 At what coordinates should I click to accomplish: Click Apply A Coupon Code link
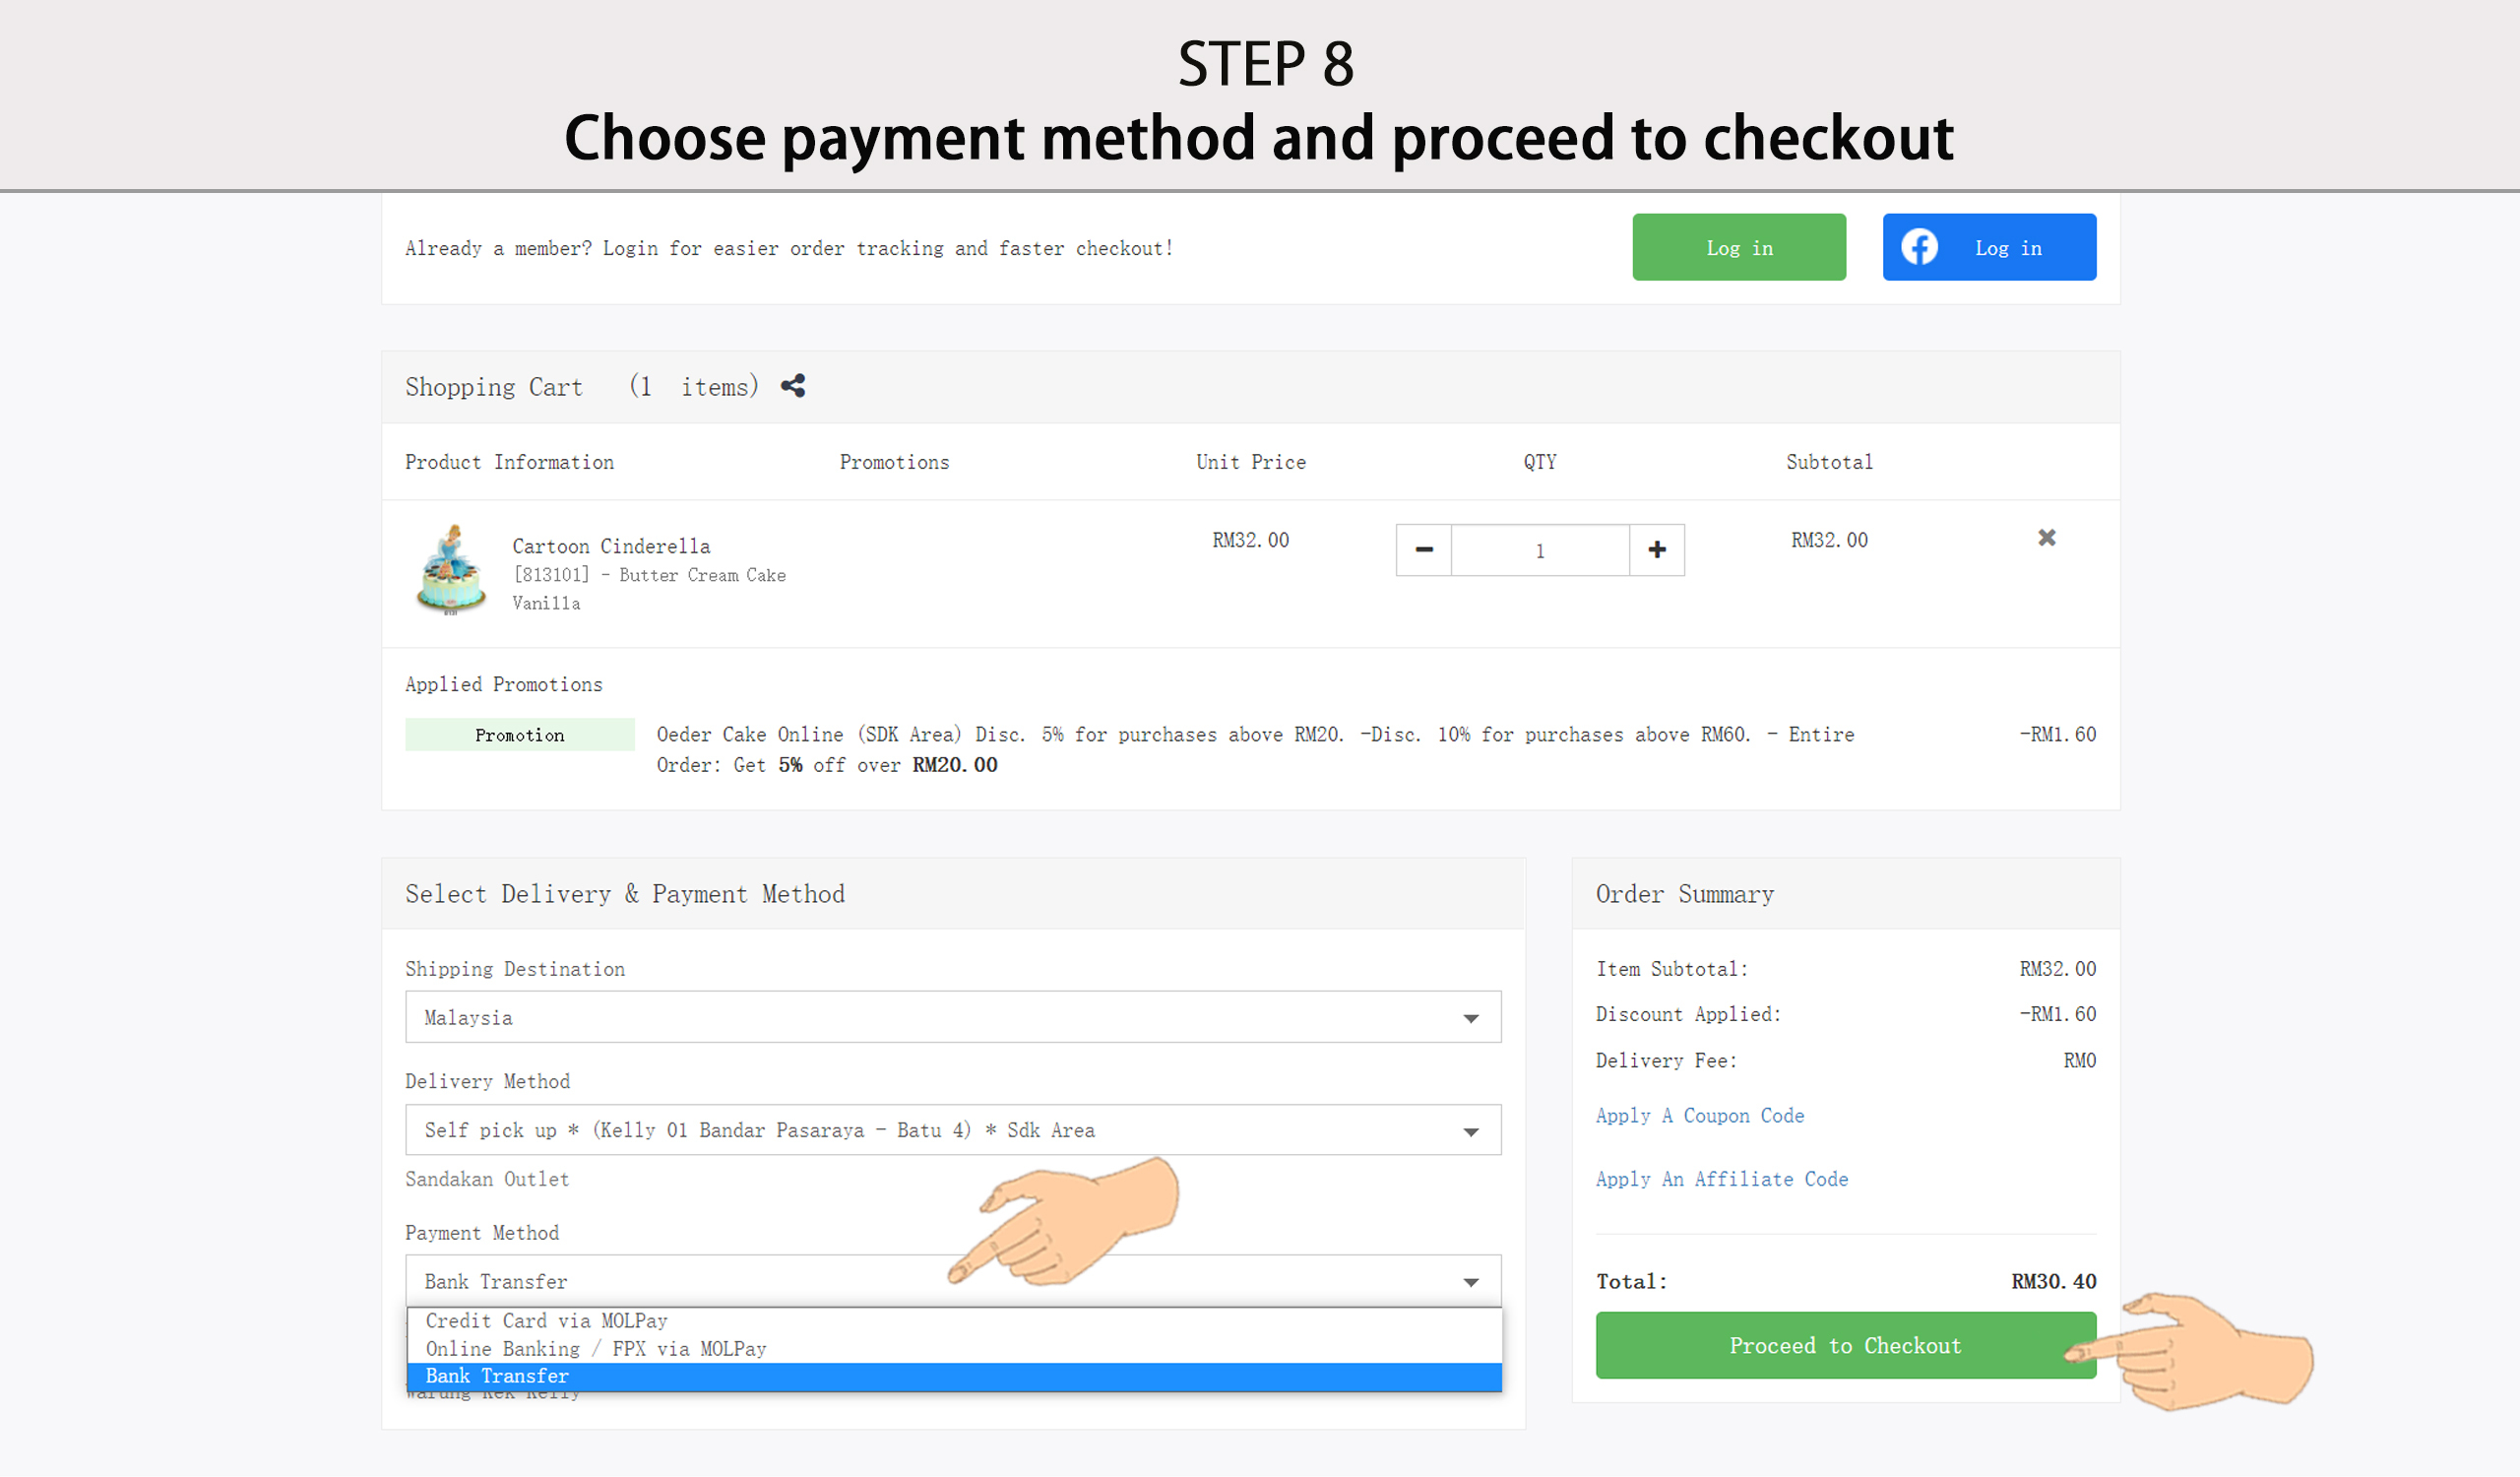[x=1699, y=1116]
